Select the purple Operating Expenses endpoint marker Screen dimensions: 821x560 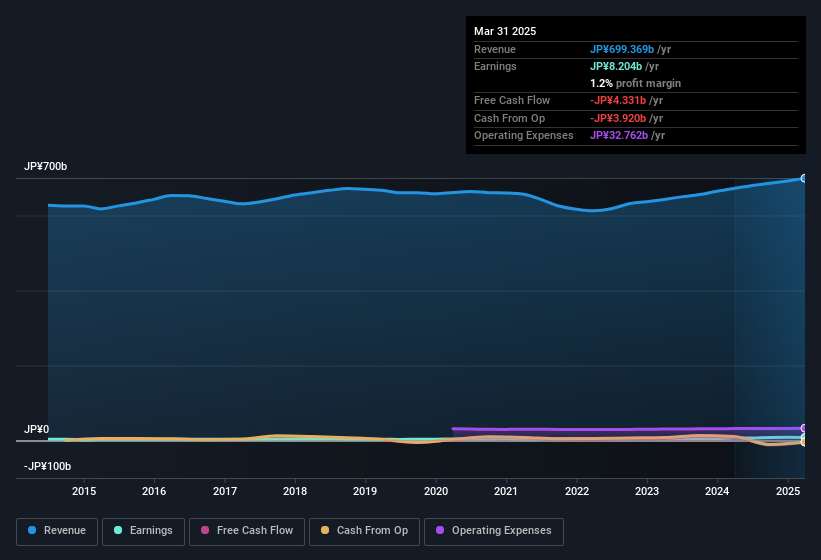click(x=804, y=428)
